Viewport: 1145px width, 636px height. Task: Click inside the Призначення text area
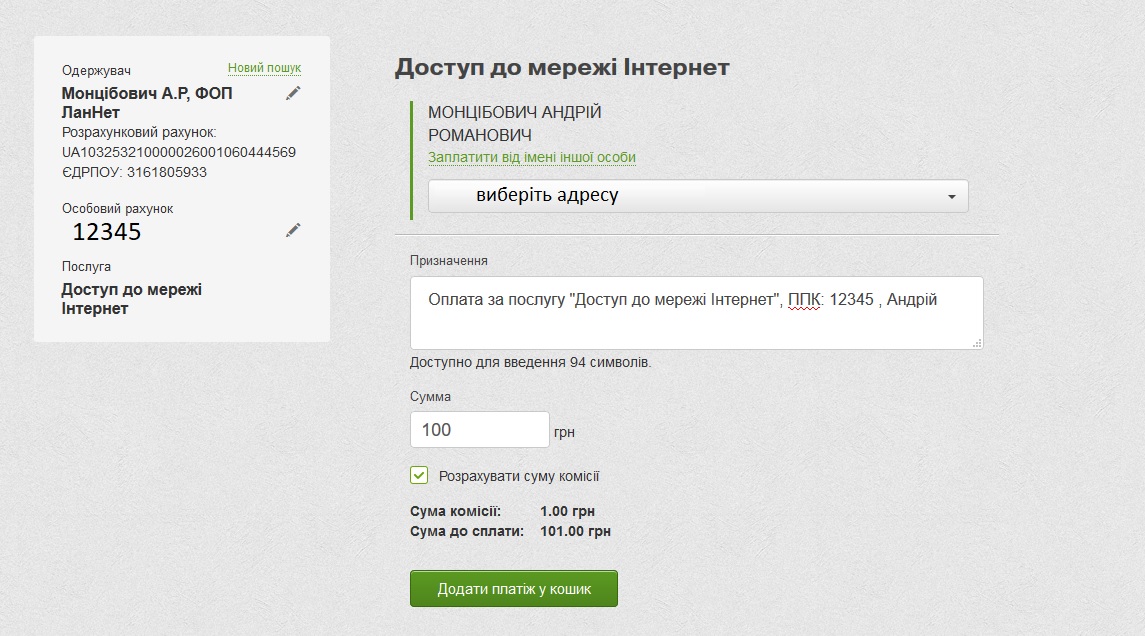[x=697, y=313]
